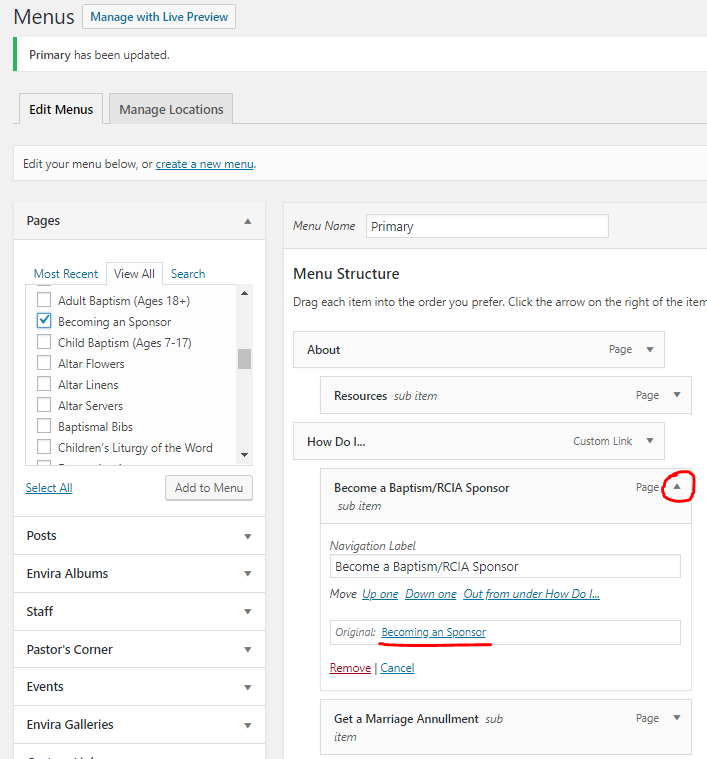Expand the Events panel arrow
The image size is (707, 759).
tap(247, 687)
